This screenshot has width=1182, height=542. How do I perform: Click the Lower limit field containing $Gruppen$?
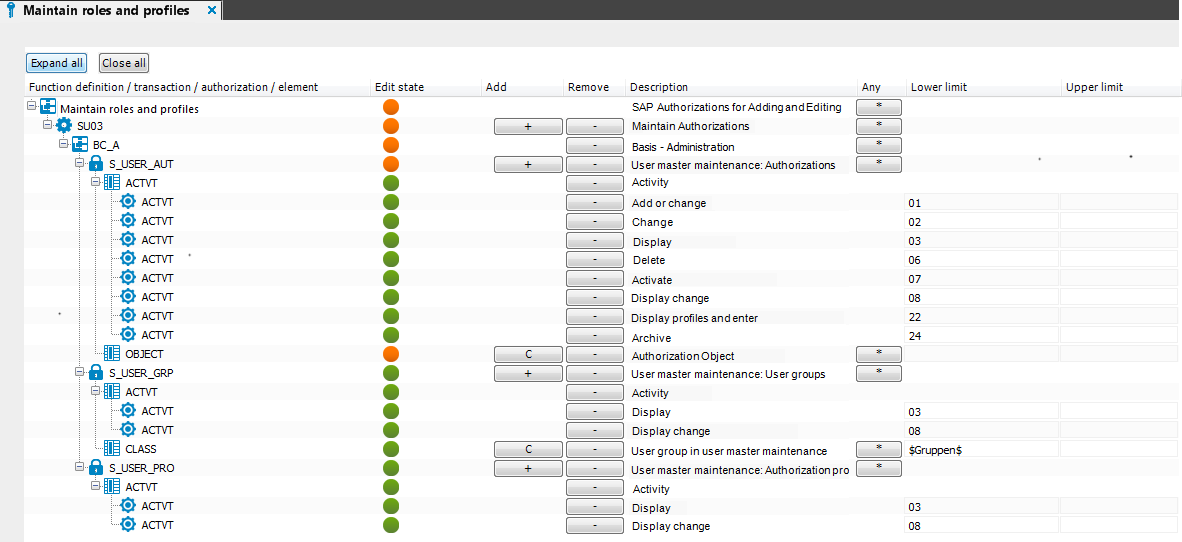[x=981, y=449]
